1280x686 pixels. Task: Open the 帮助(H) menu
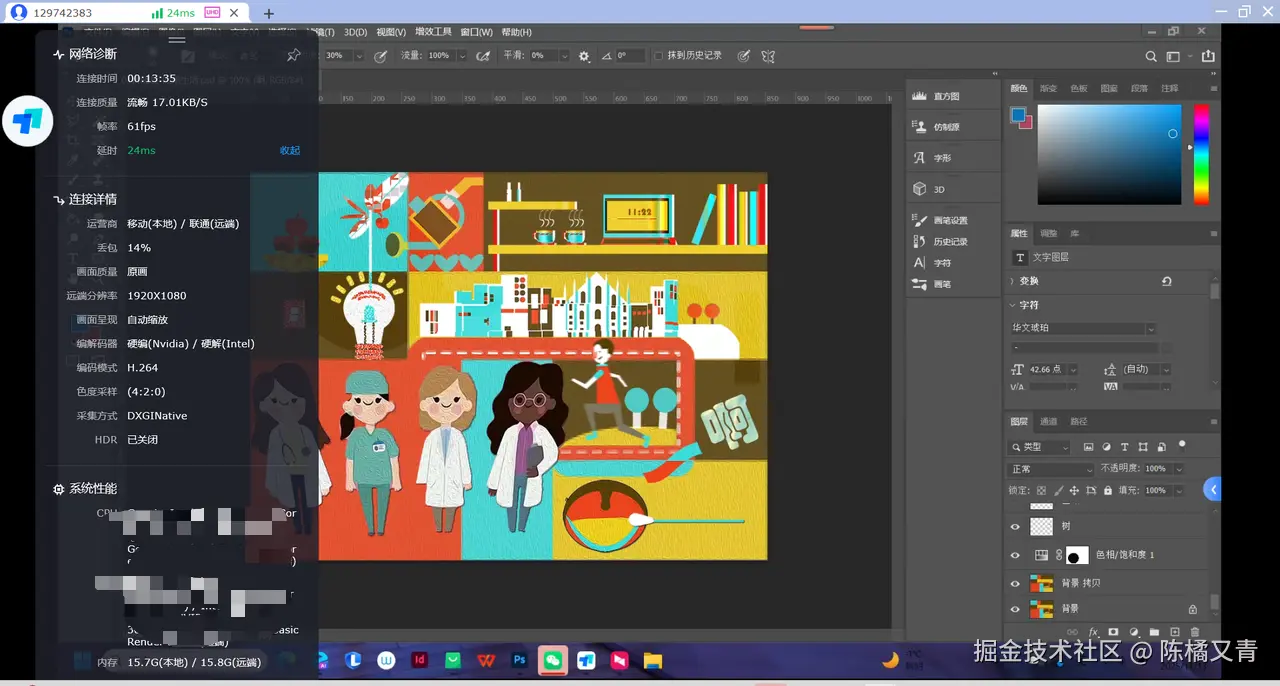coord(516,32)
